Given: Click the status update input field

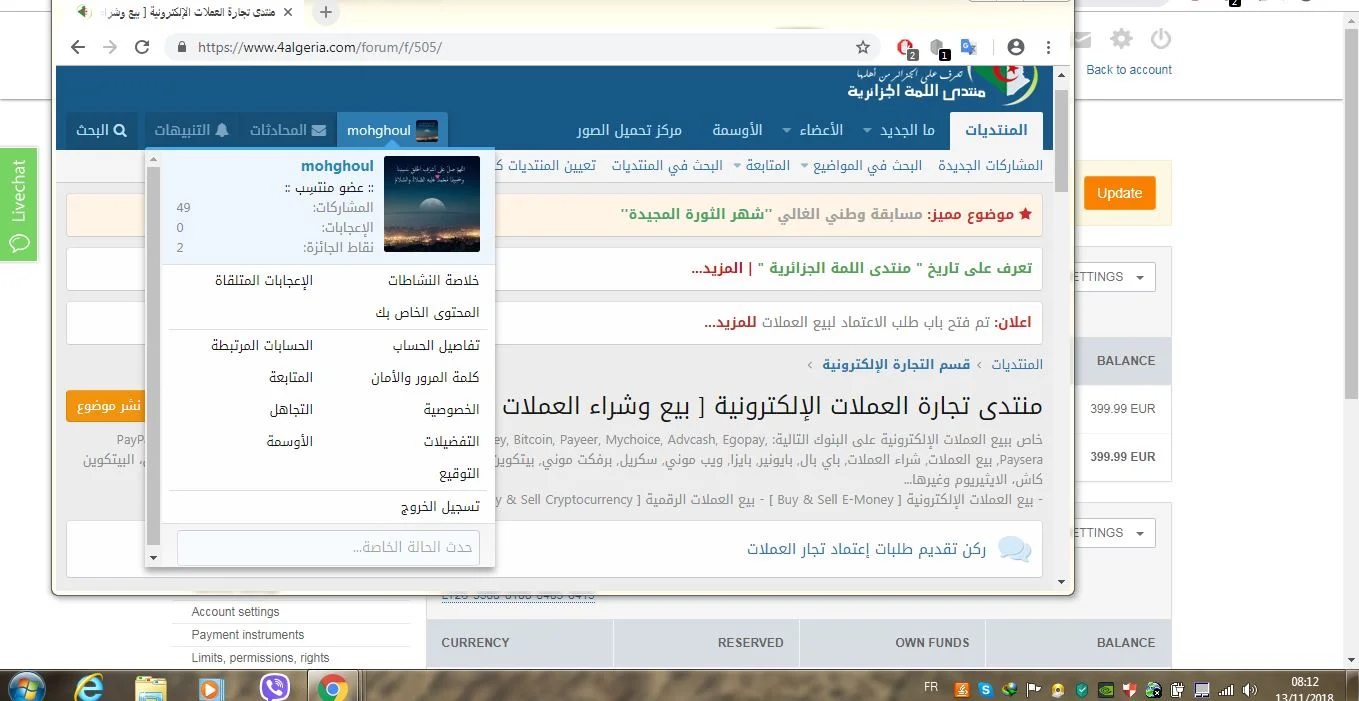Looking at the screenshot, I should click(x=328, y=547).
